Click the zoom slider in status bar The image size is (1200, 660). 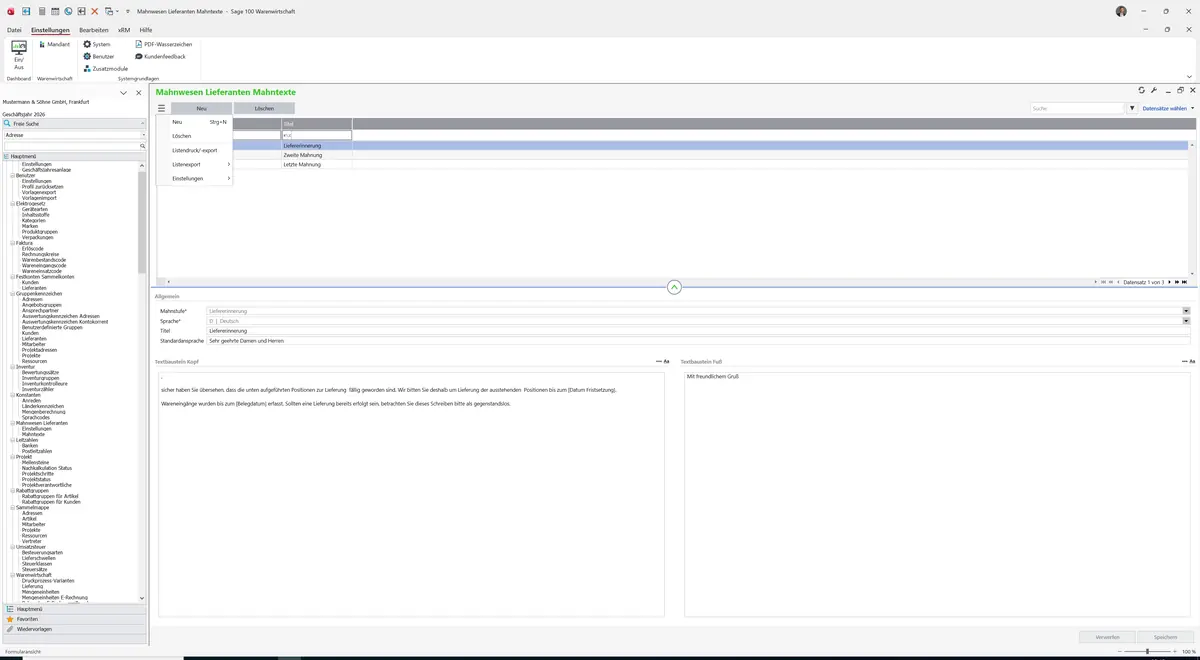[x=1147, y=651]
